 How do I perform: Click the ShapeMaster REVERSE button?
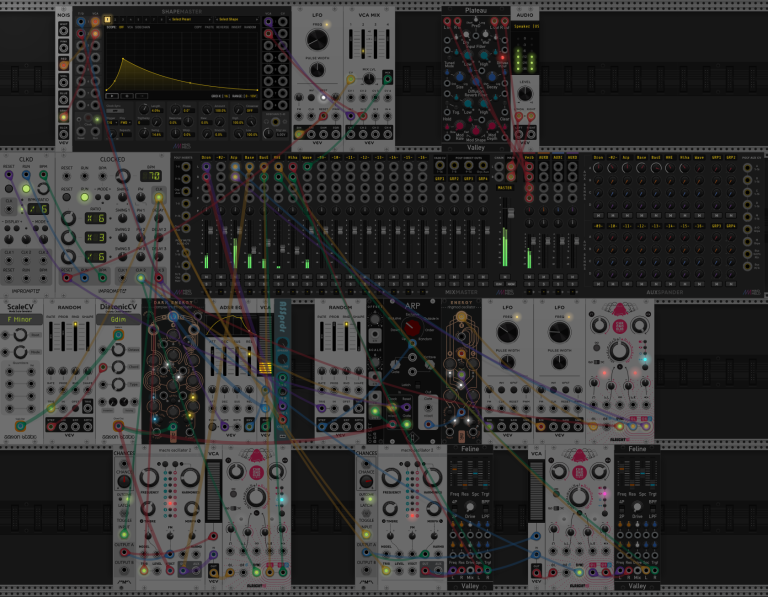tap(222, 27)
